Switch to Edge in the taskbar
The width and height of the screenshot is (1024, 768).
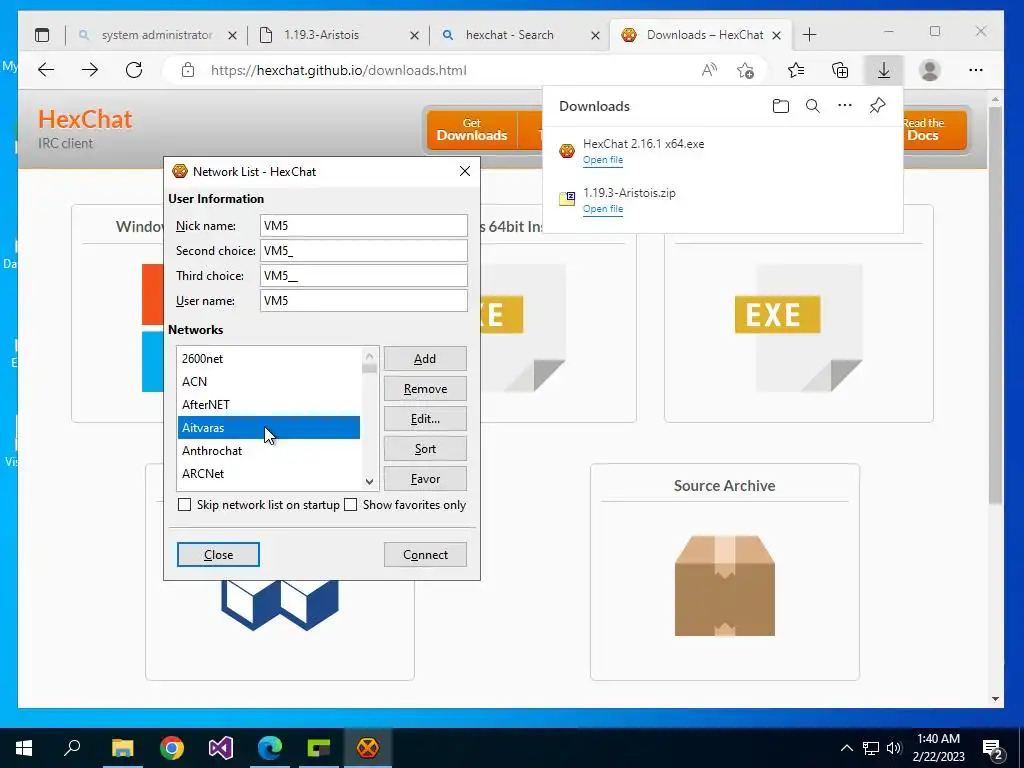click(x=270, y=748)
